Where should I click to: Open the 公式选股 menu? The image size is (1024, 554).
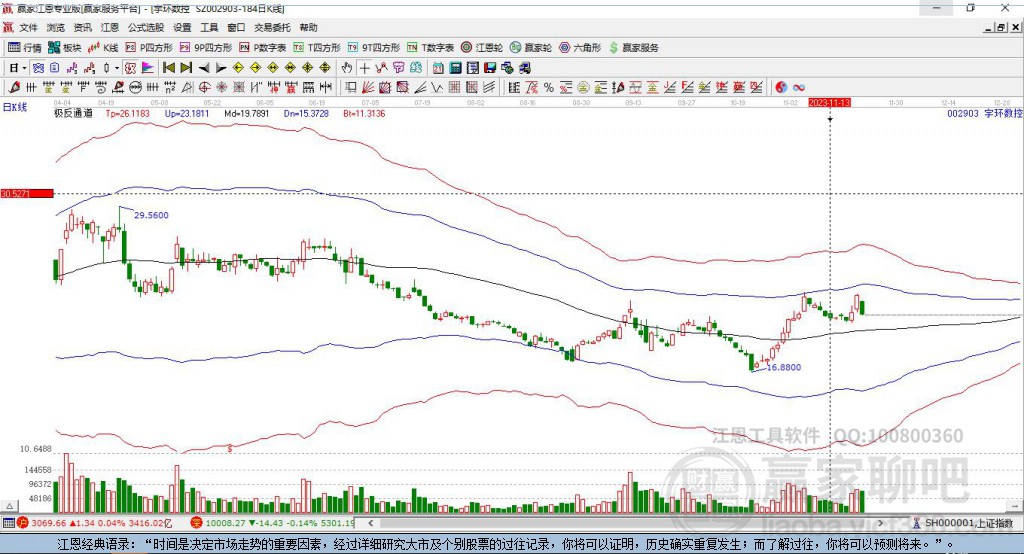coord(146,27)
